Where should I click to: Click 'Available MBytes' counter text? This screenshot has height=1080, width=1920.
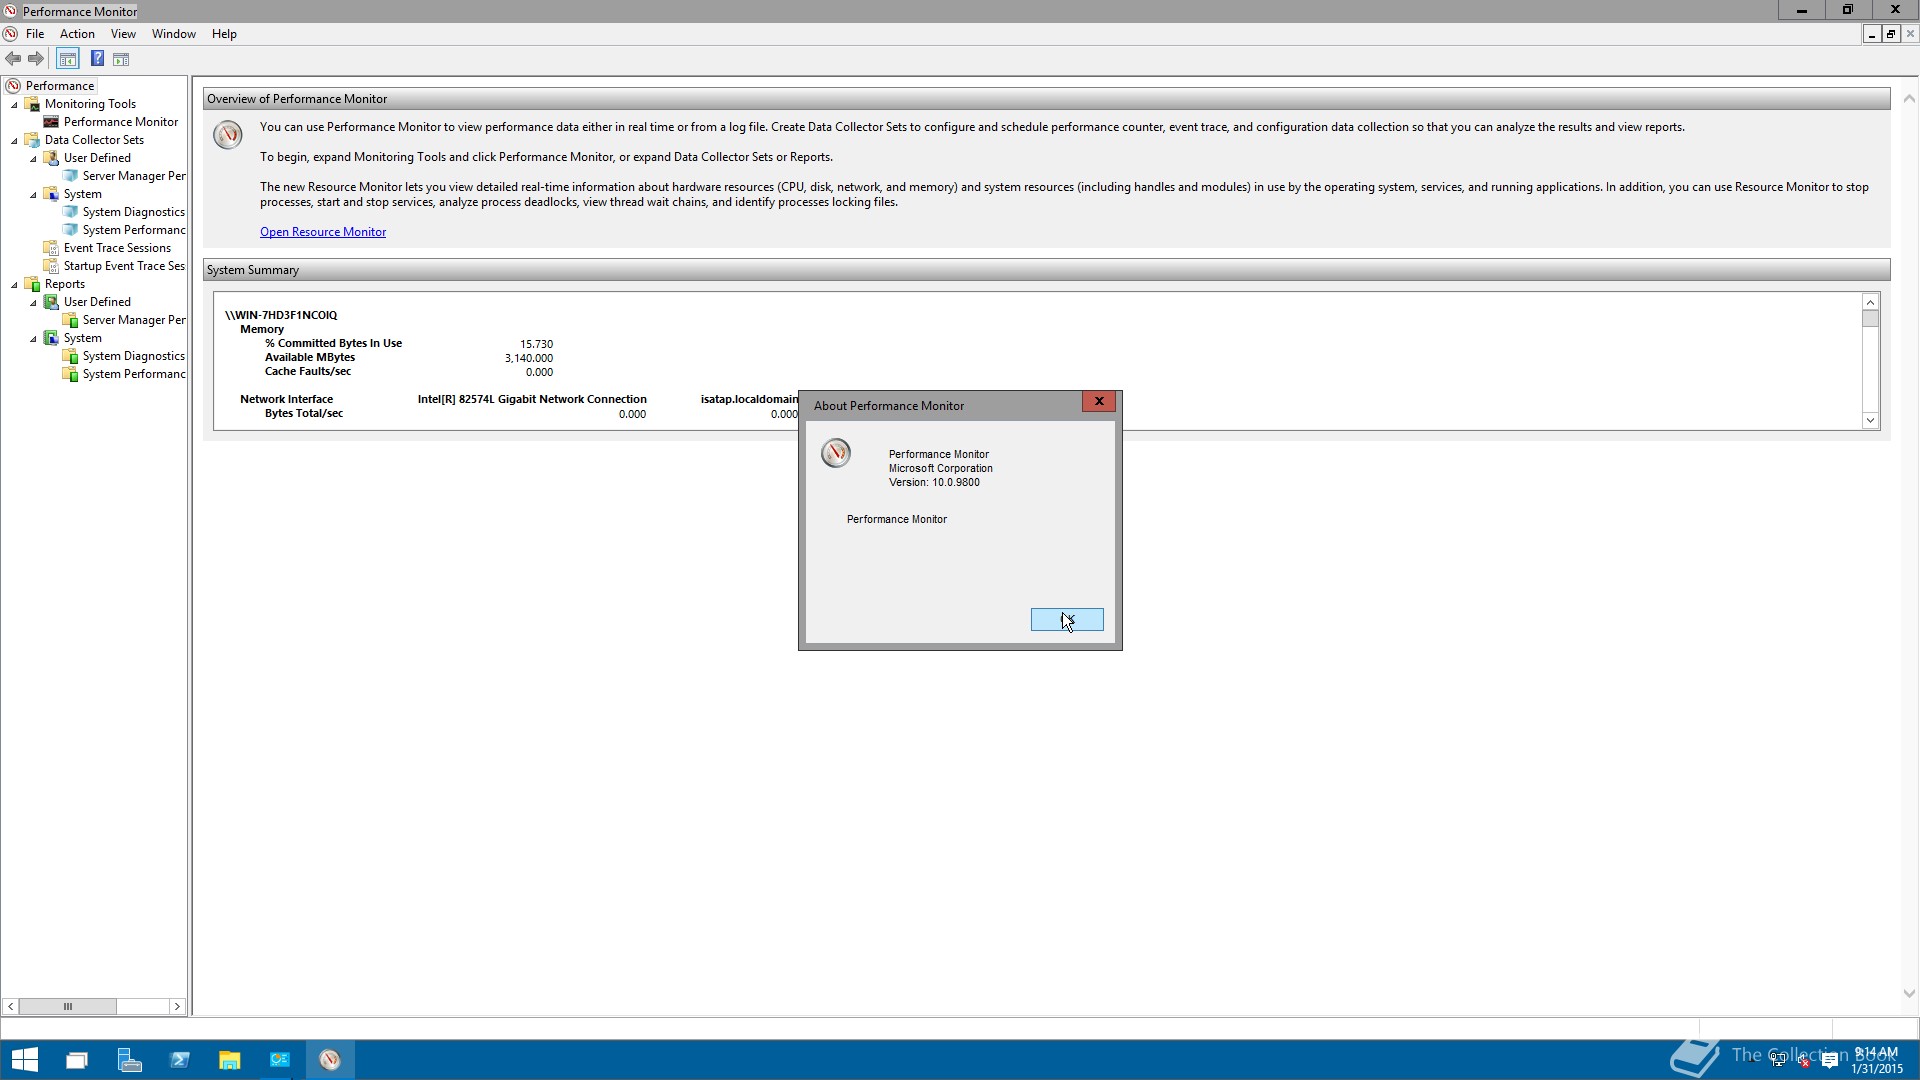310,357
